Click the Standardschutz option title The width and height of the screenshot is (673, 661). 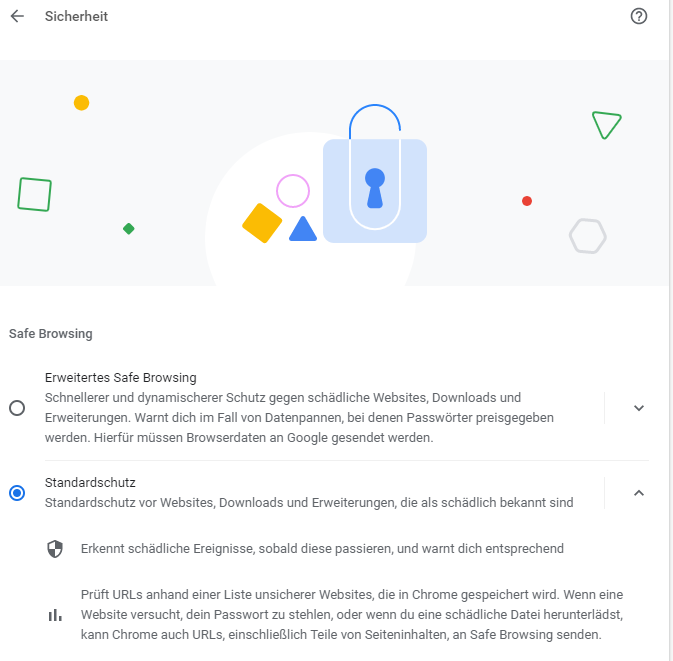click(90, 482)
